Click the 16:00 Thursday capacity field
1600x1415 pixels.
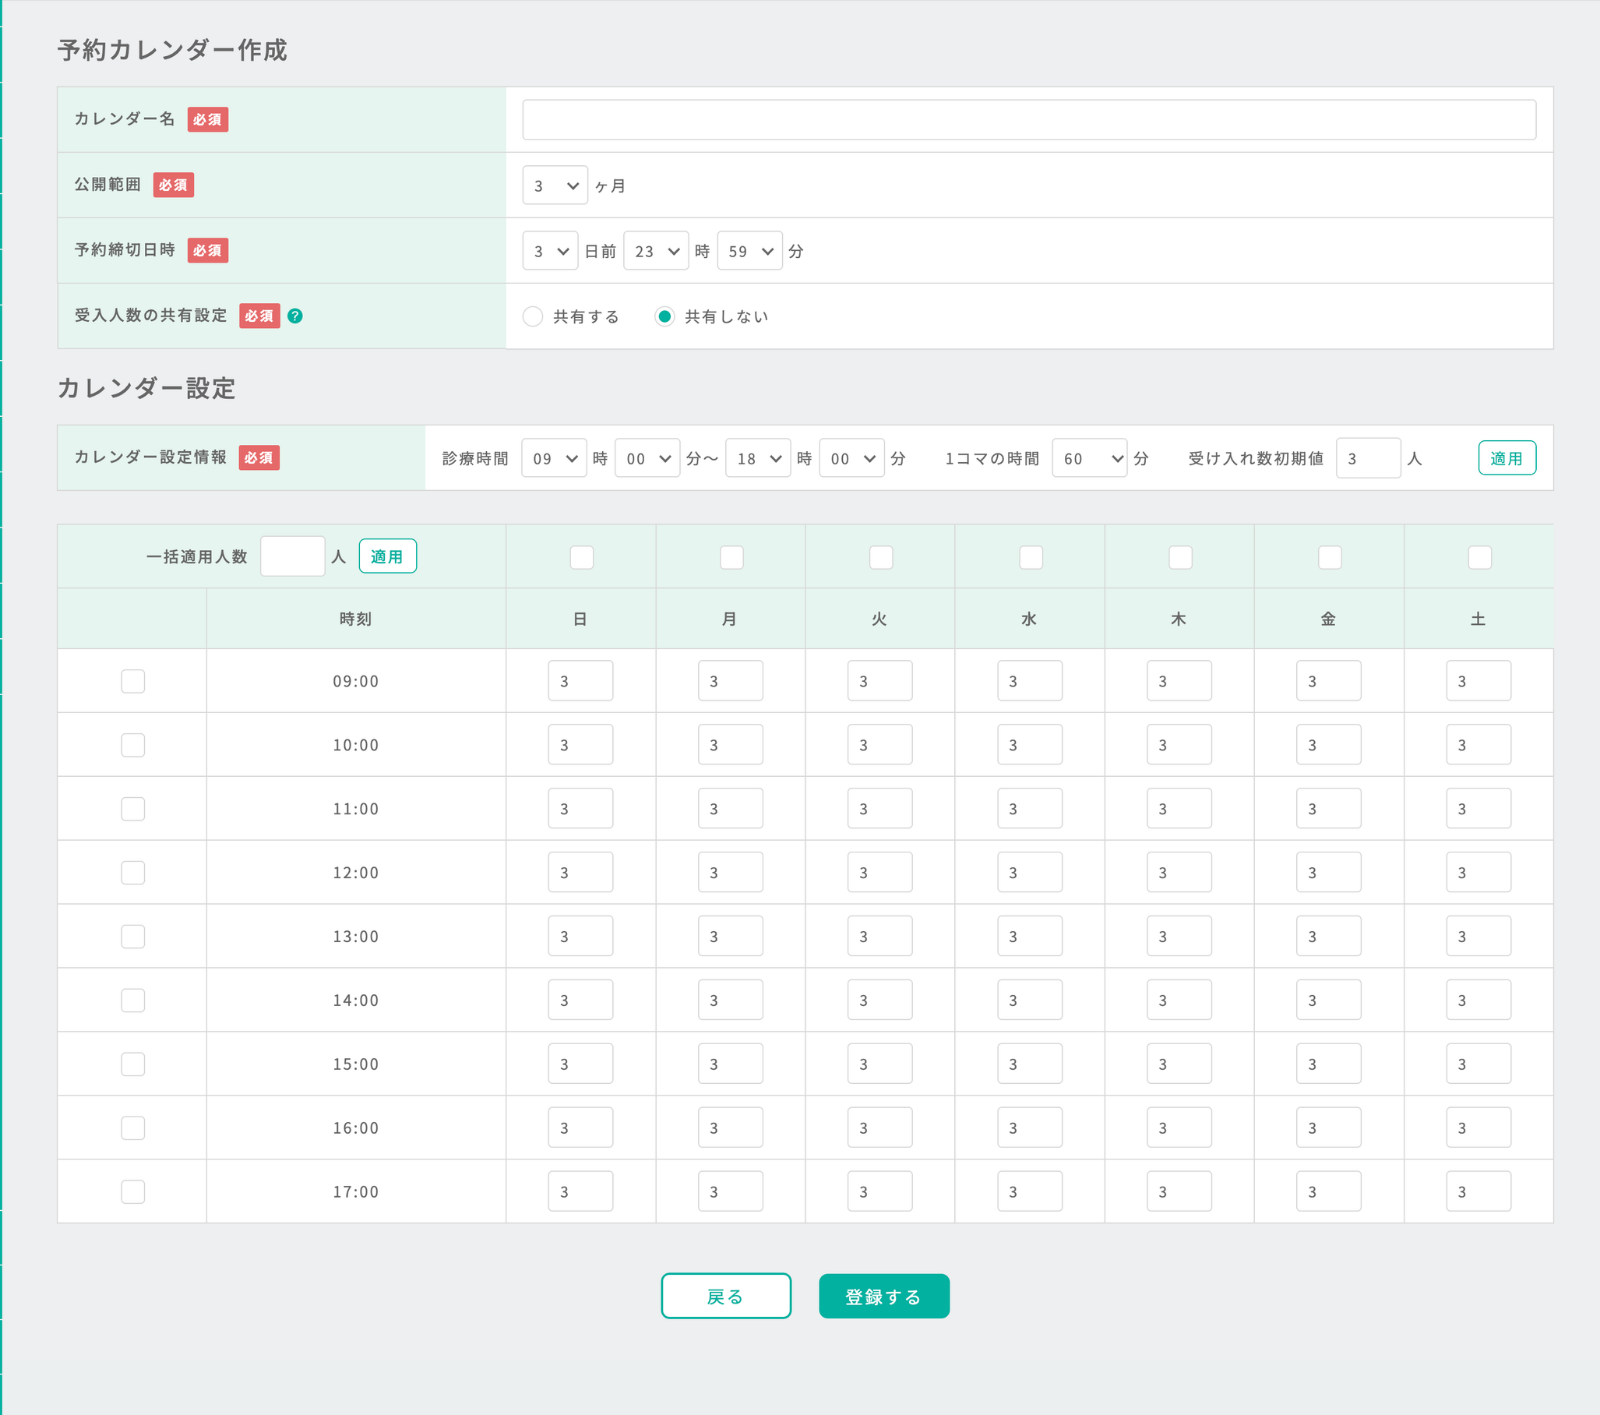pos(1180,1128)
